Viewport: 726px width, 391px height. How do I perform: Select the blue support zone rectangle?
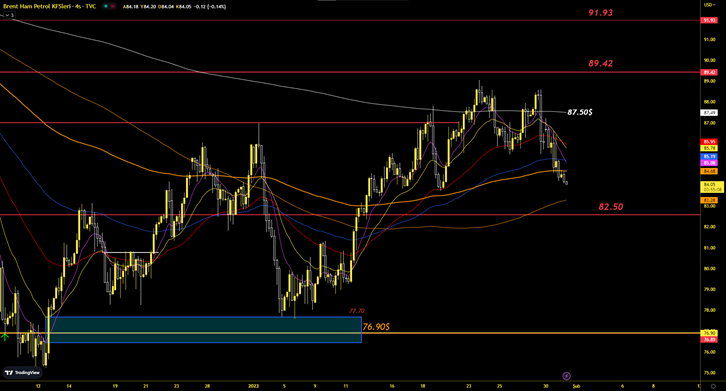coord(204,329)
